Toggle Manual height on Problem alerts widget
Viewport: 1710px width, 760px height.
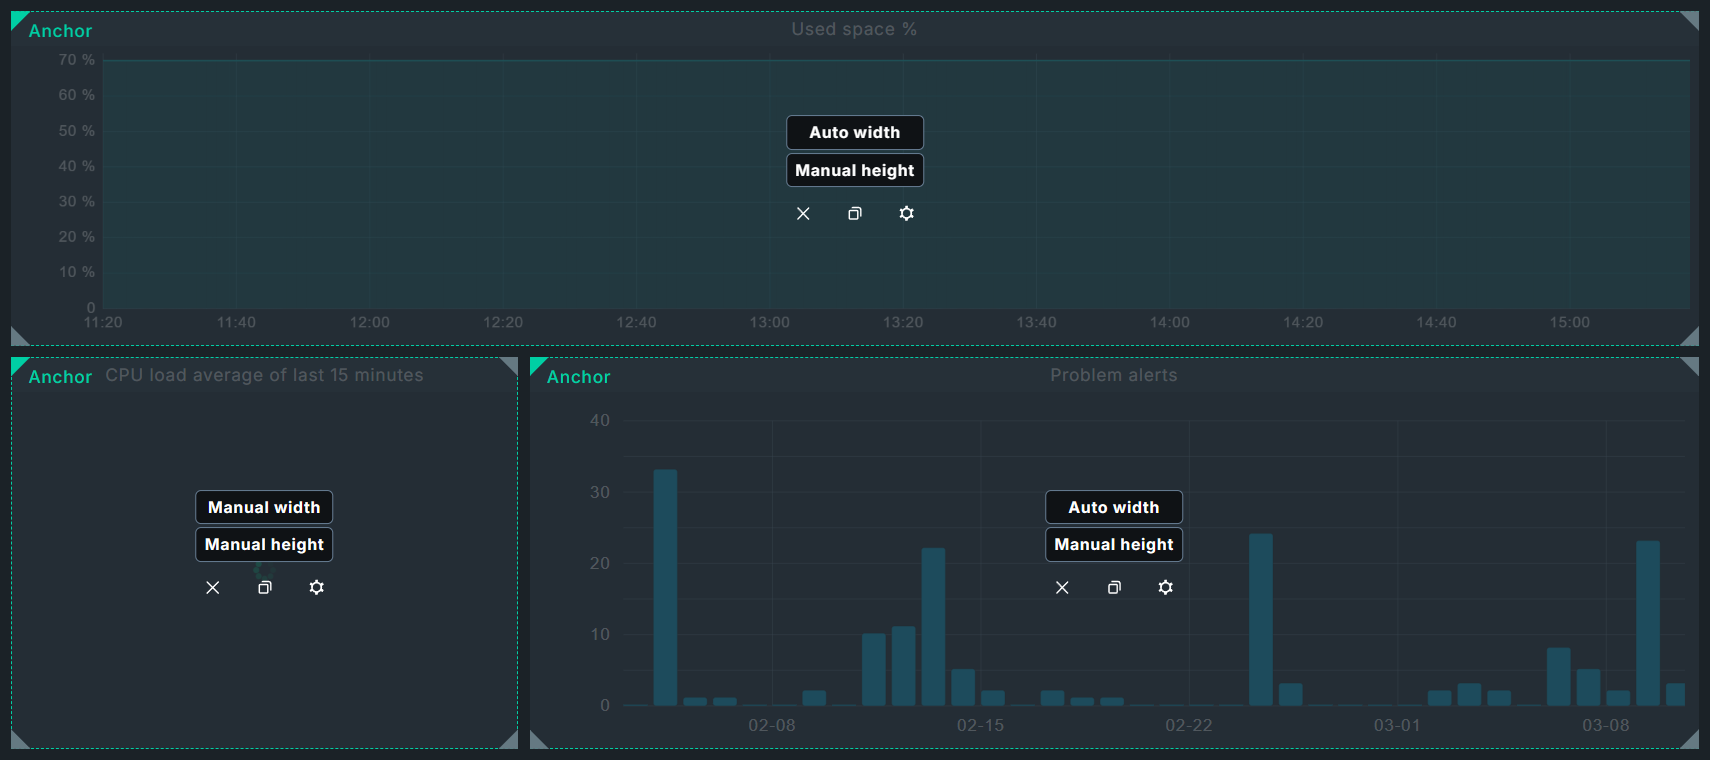[1114, 544]
